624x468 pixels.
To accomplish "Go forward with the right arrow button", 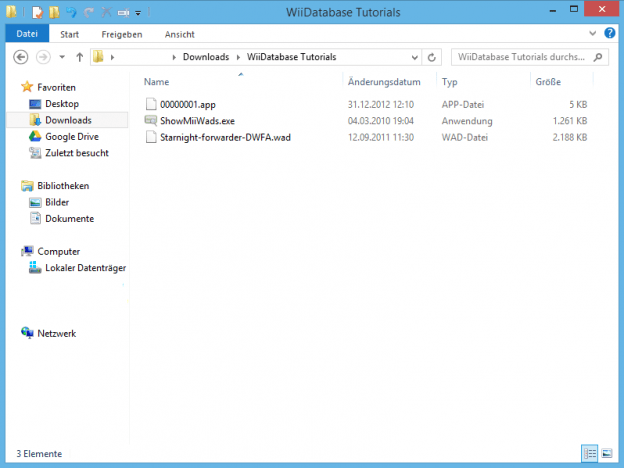I will [43, 57].
